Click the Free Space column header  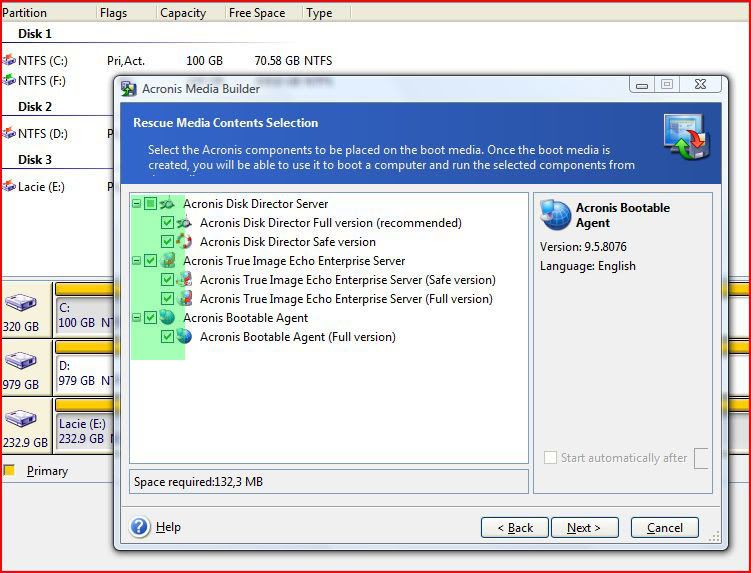256,13
